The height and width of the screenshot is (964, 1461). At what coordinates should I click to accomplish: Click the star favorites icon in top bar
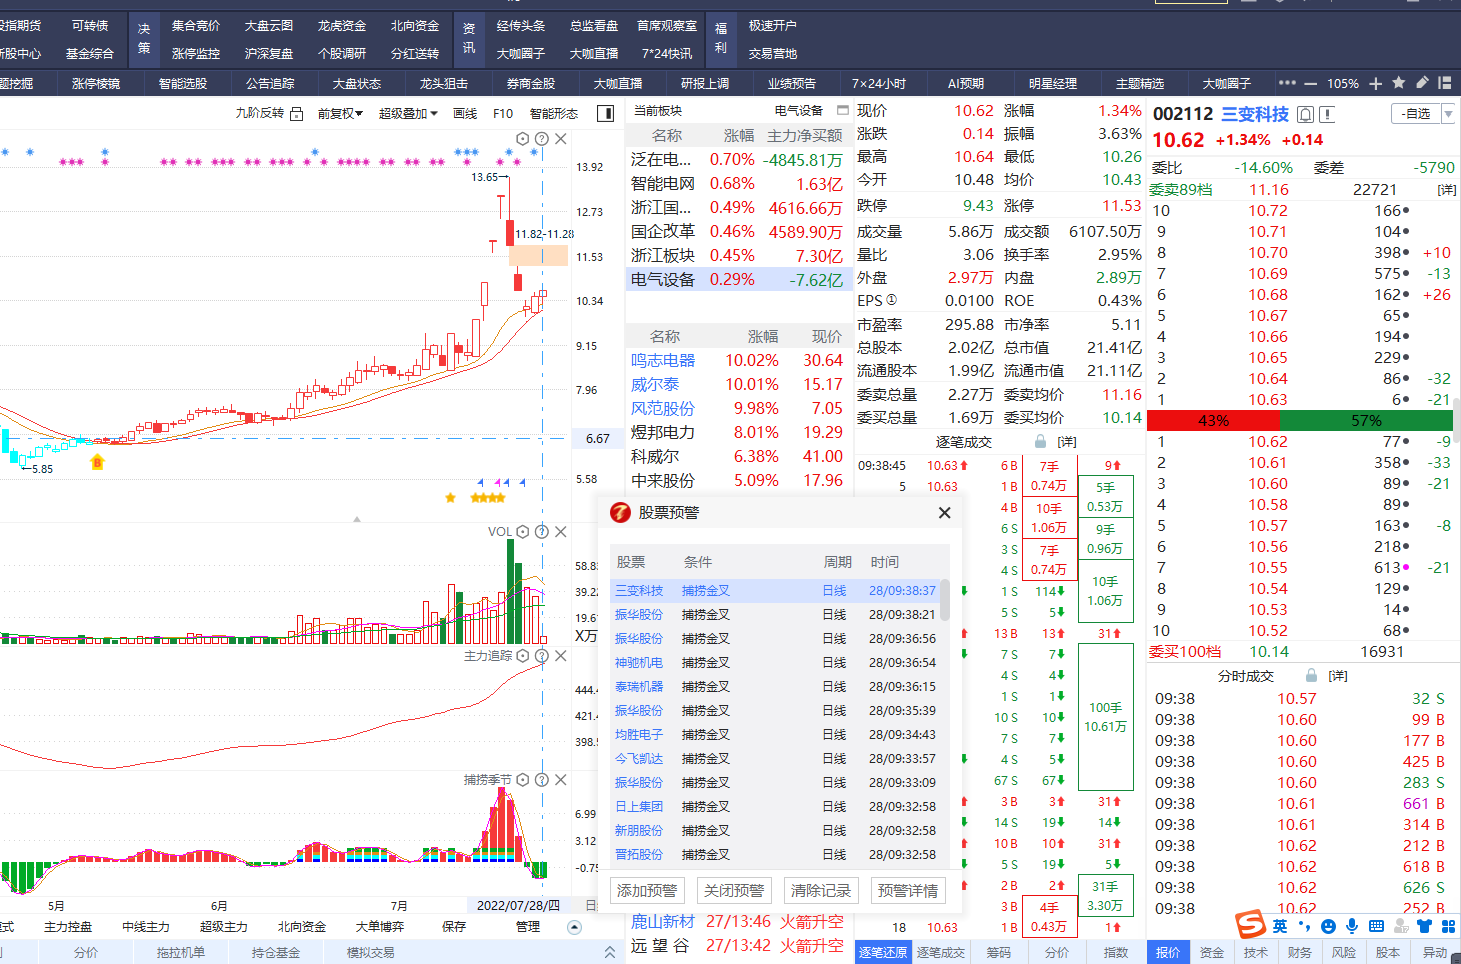1398,83
